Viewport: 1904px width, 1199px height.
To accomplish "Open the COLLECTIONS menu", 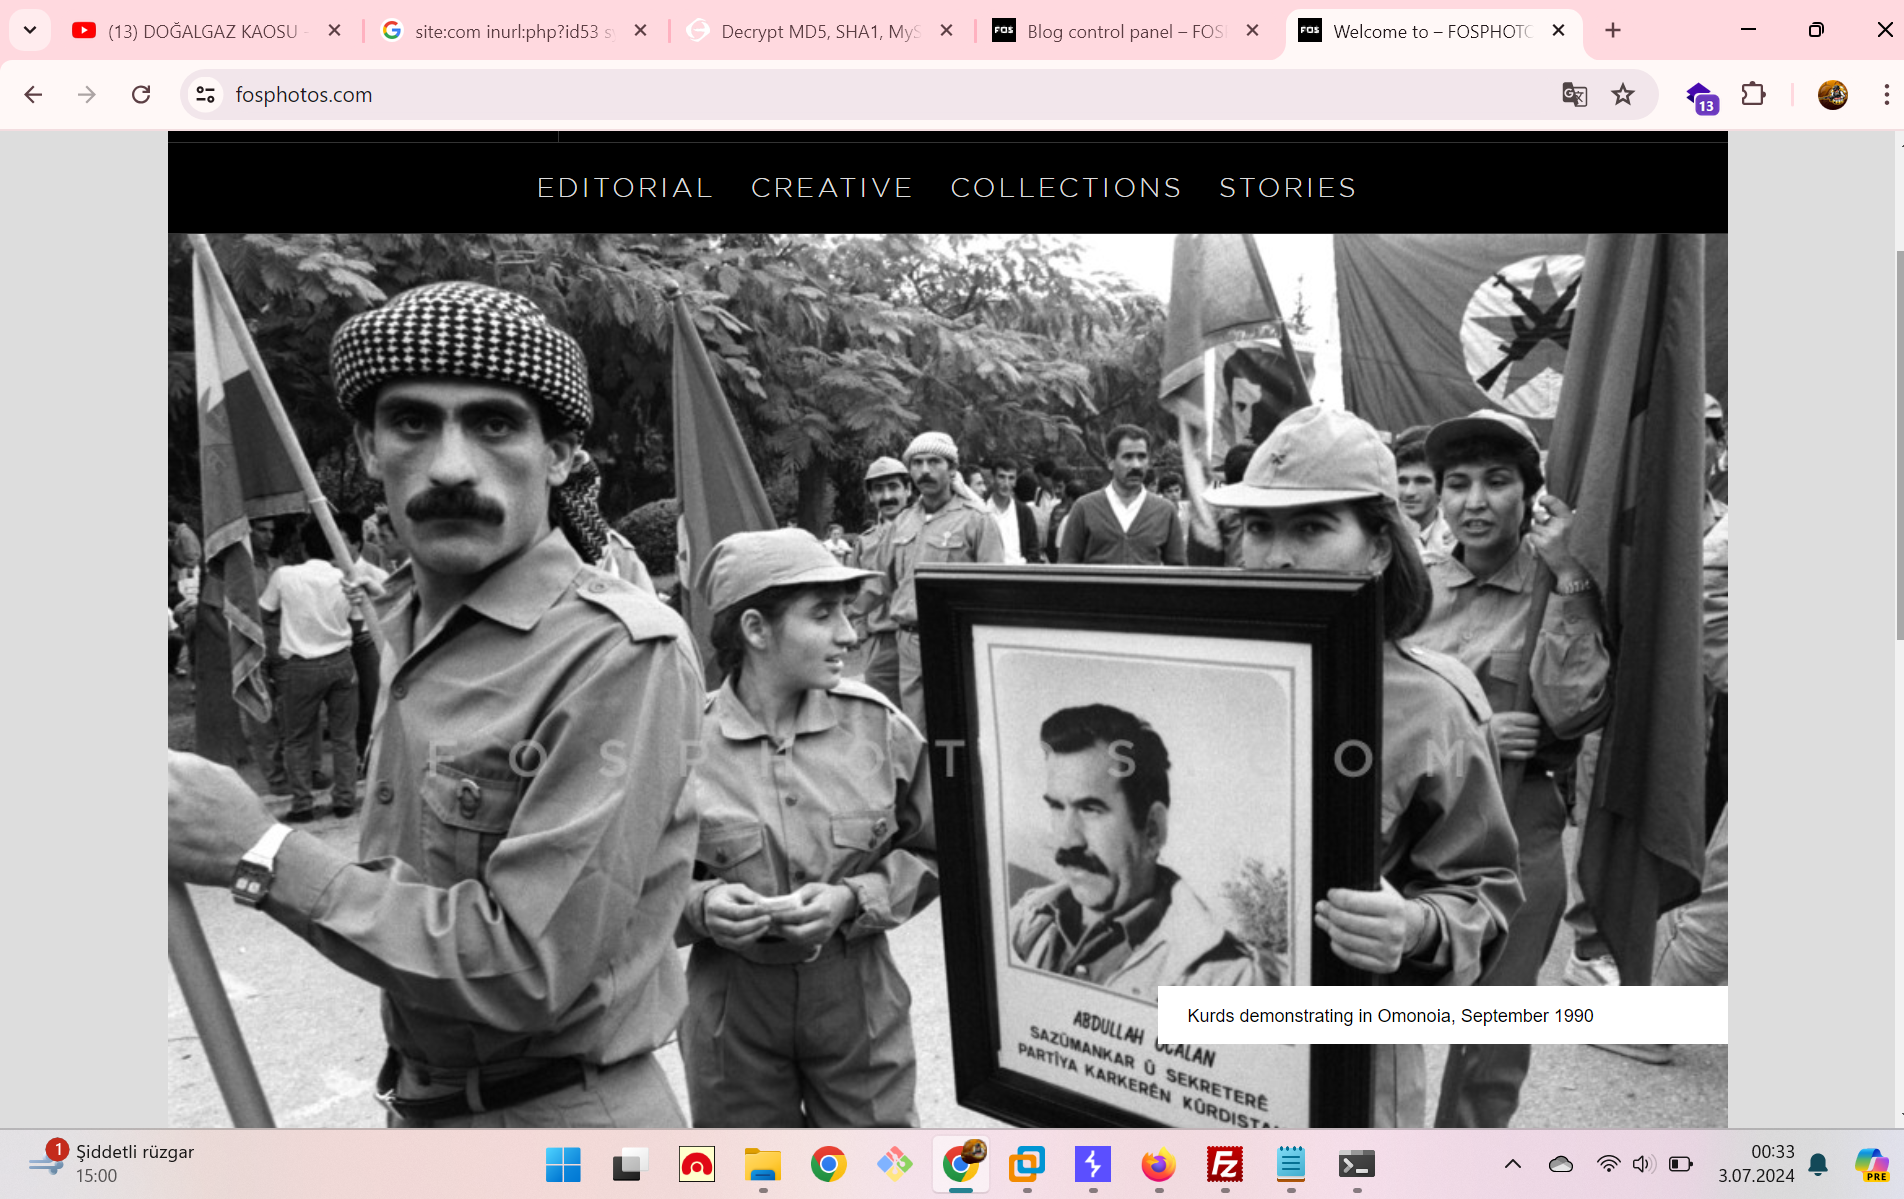I will [1066, 188].
